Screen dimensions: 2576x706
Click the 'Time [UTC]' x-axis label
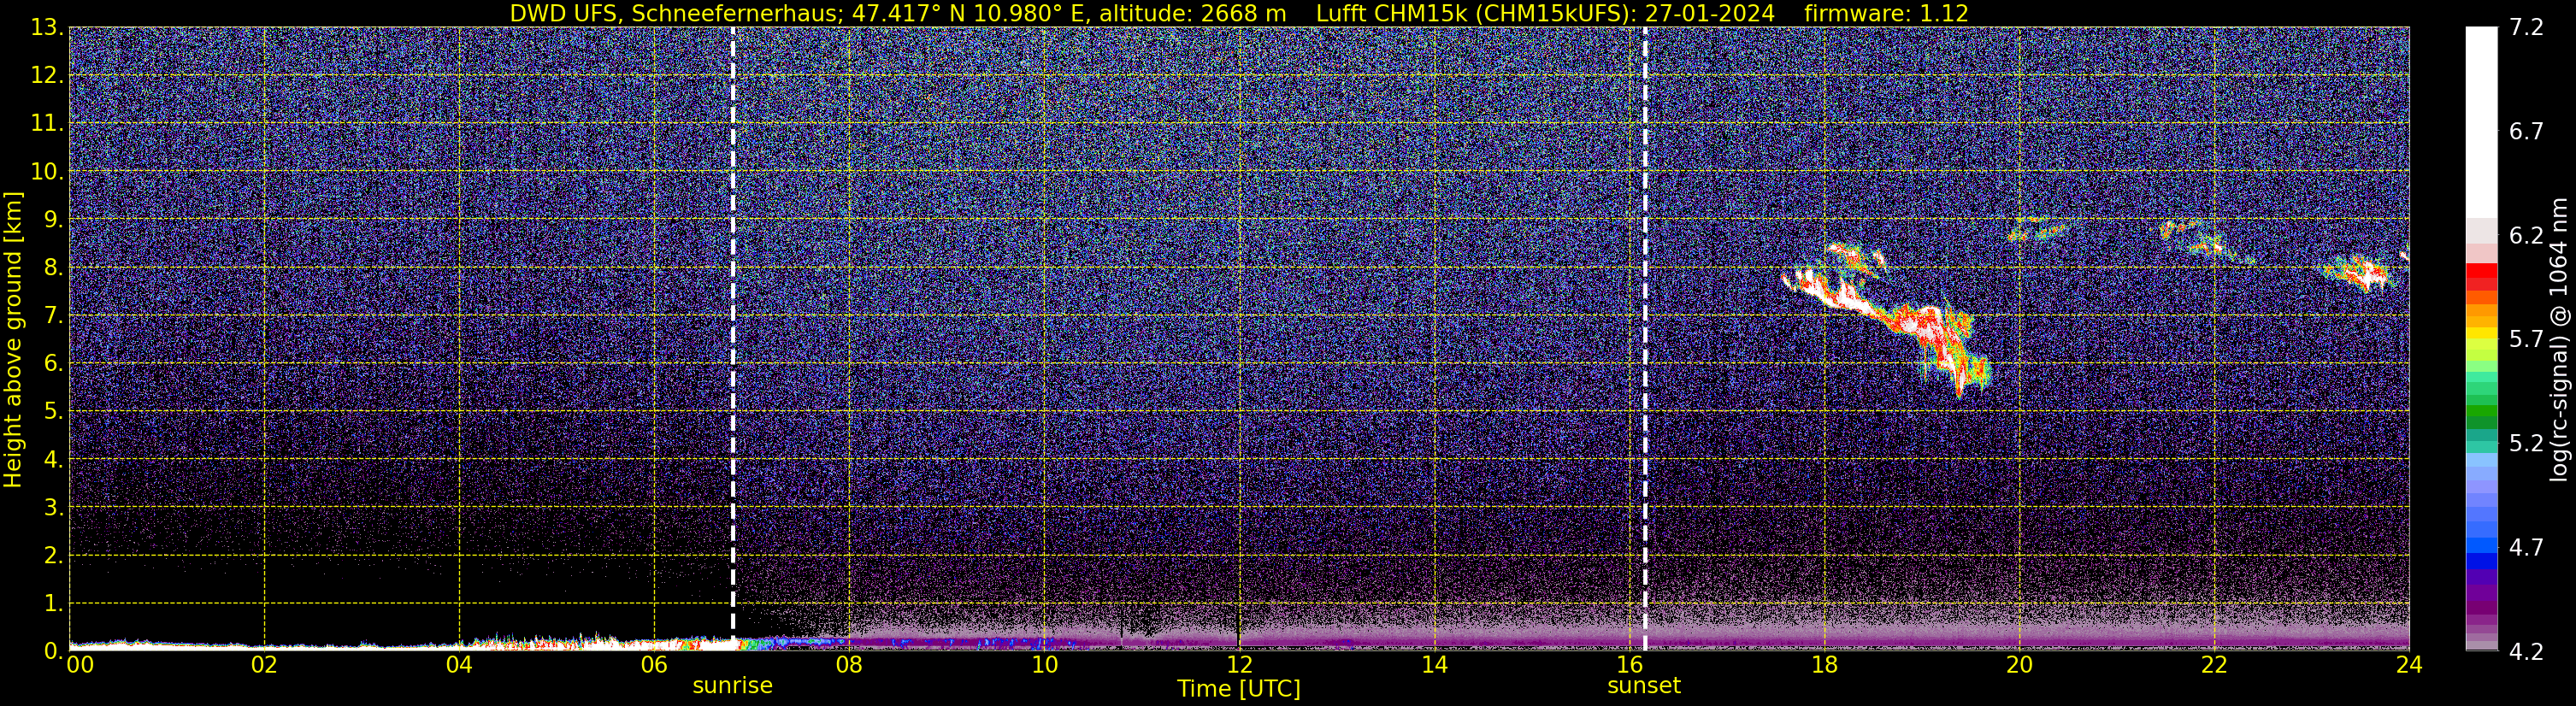(x=1239, y=688)
